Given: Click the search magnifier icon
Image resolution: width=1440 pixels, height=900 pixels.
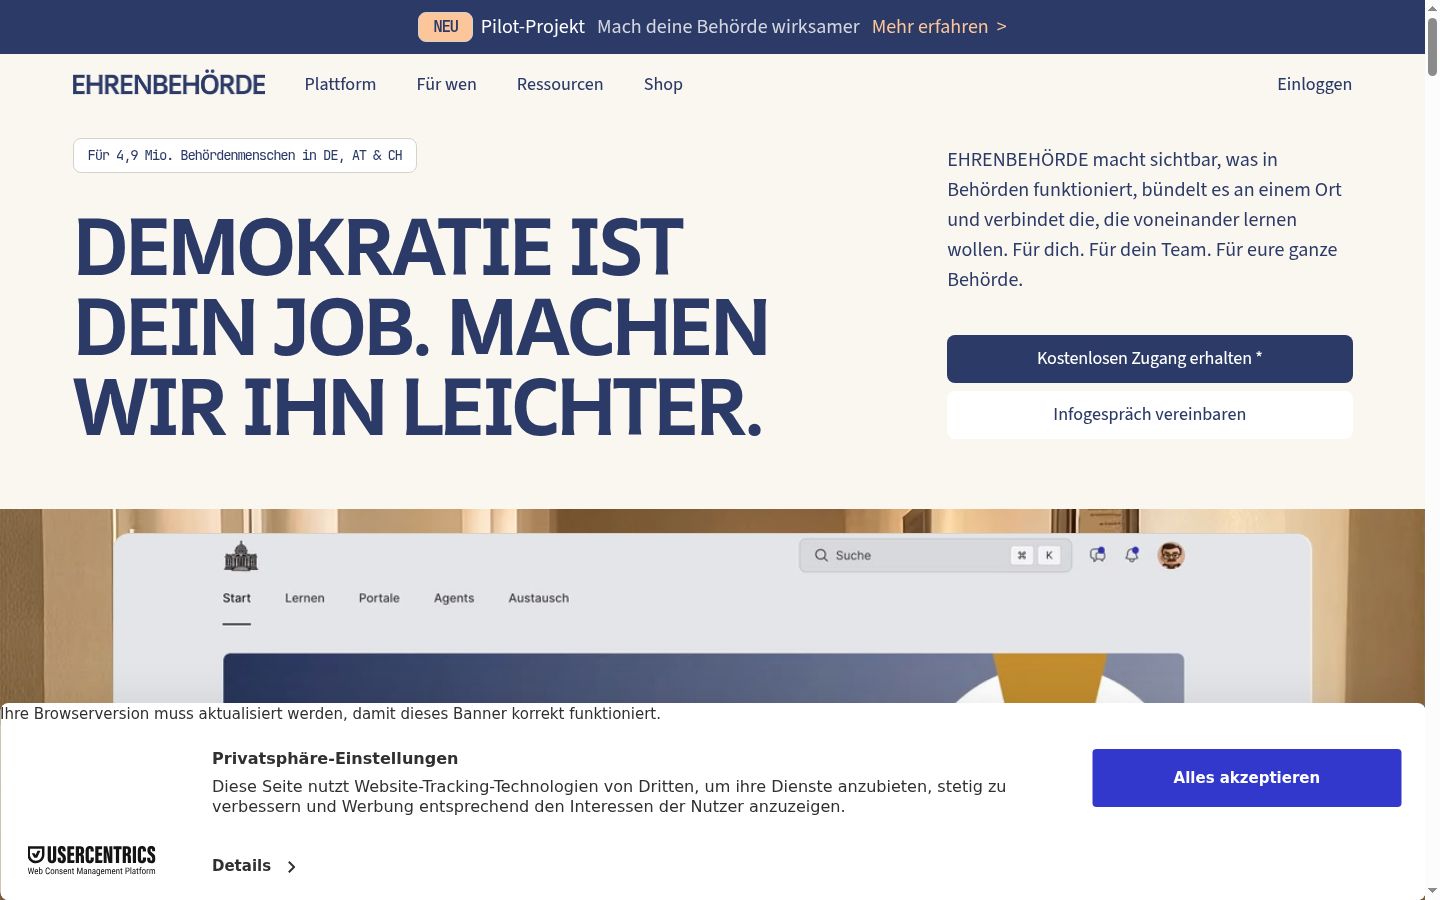Looking at the screenshot, I should tap(821, 555).
